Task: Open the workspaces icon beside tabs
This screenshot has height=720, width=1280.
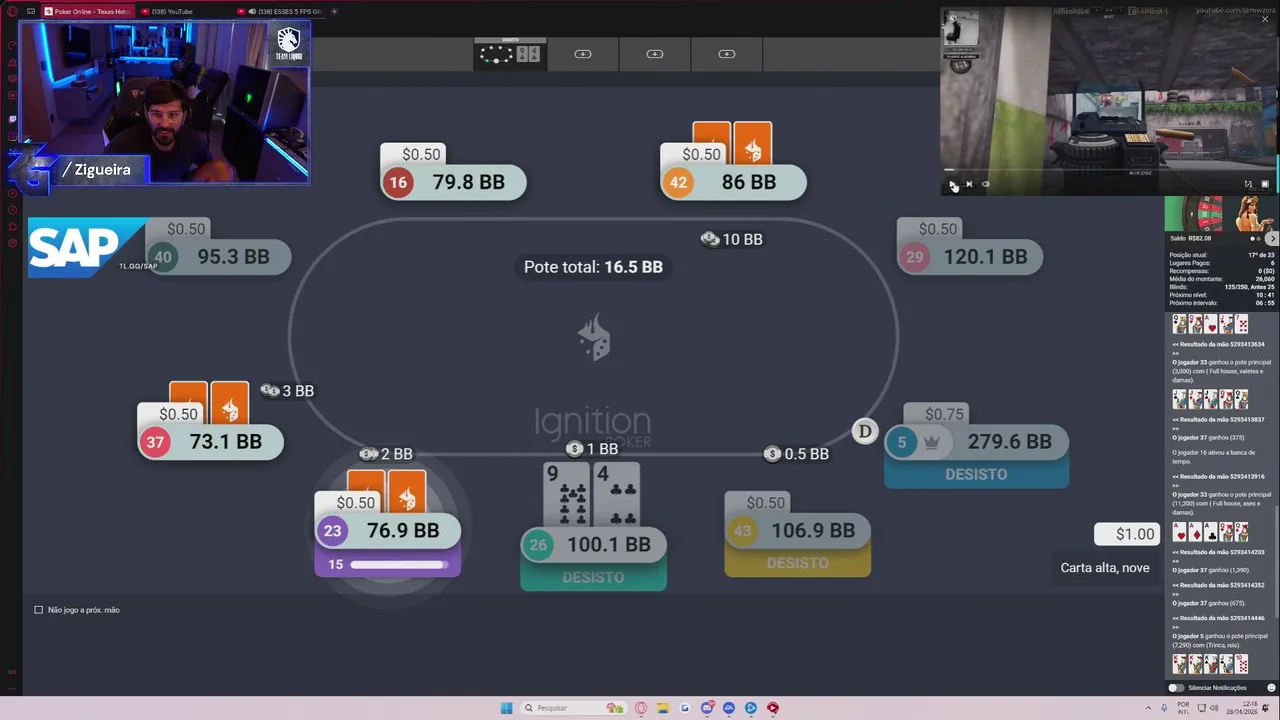Action: 31,11
